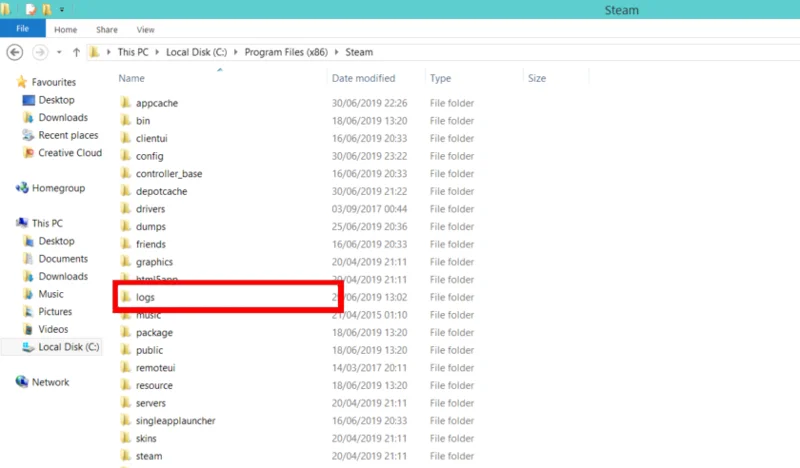Open Videos under This PC
This screenshot has height=468, width=800.
(53, 329)
